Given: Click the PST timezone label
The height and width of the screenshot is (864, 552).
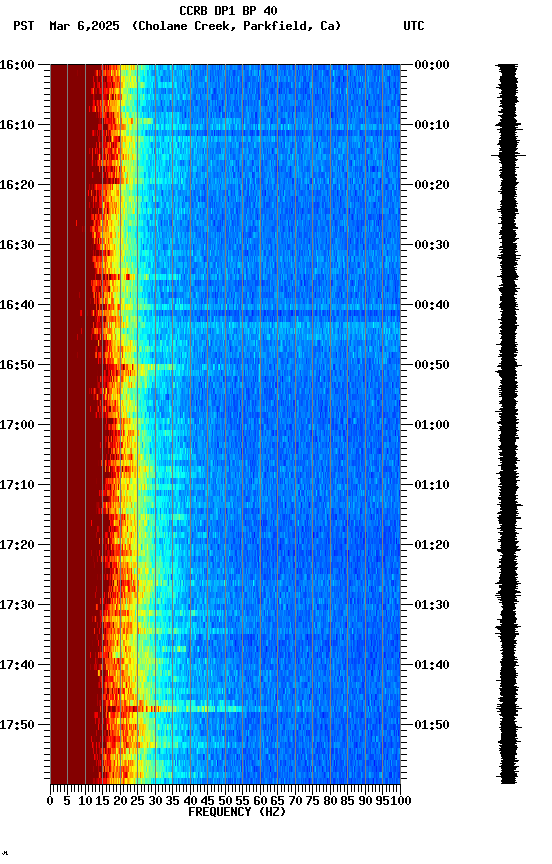Looking at the screenshot, I should tap(24, 26).
